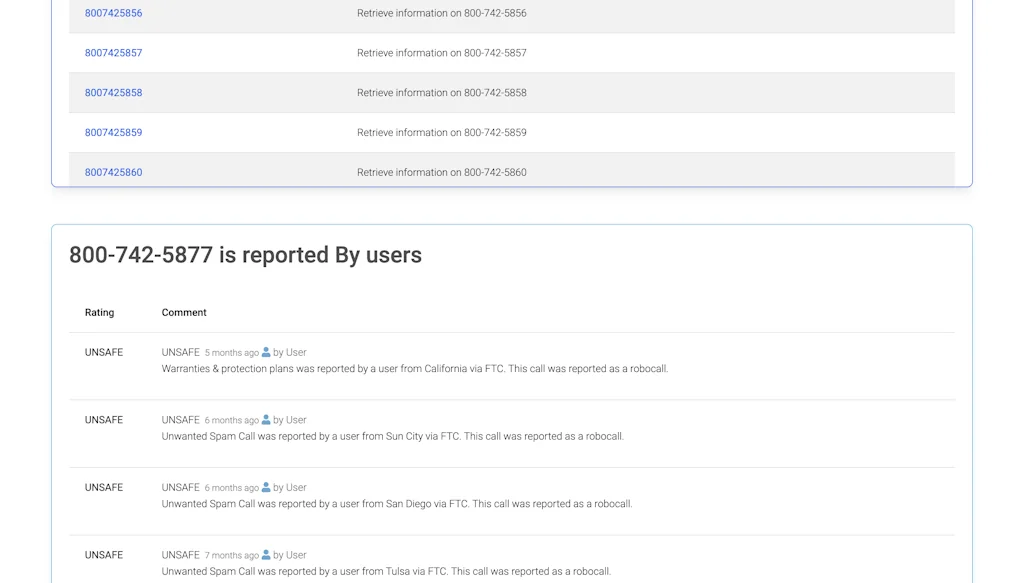
Task: Open the 8007425860 phone number link
Action: (113, 172)
